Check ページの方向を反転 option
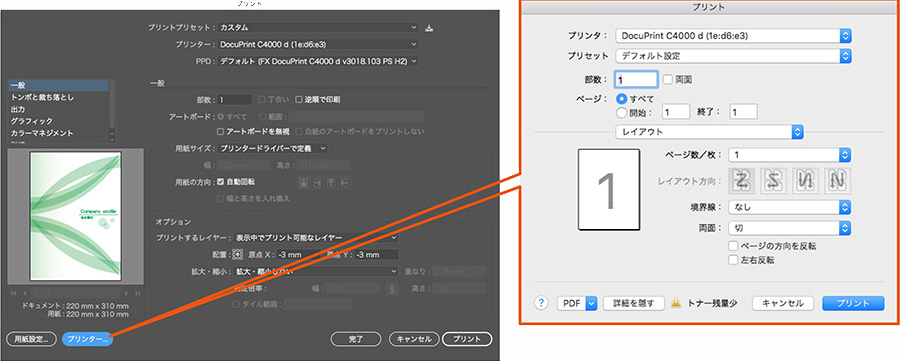 733,246
